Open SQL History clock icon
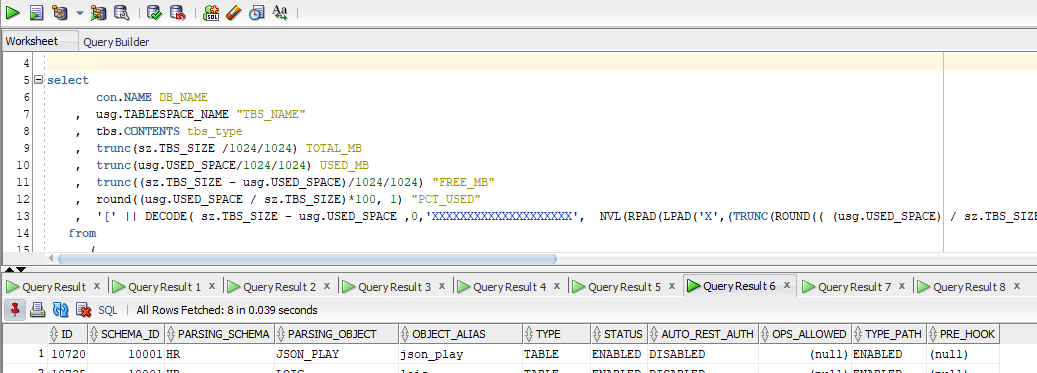This screenshot has width=1037, height=373. (x=257, y=12)
